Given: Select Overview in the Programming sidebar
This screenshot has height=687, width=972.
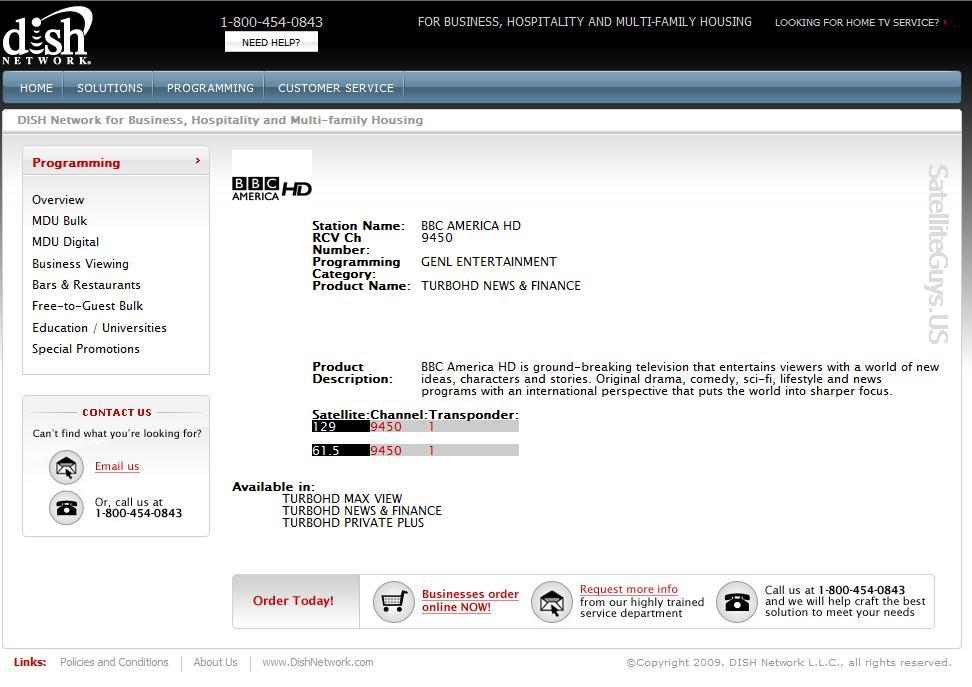Looking at the screenshot, I should (58, 200).
